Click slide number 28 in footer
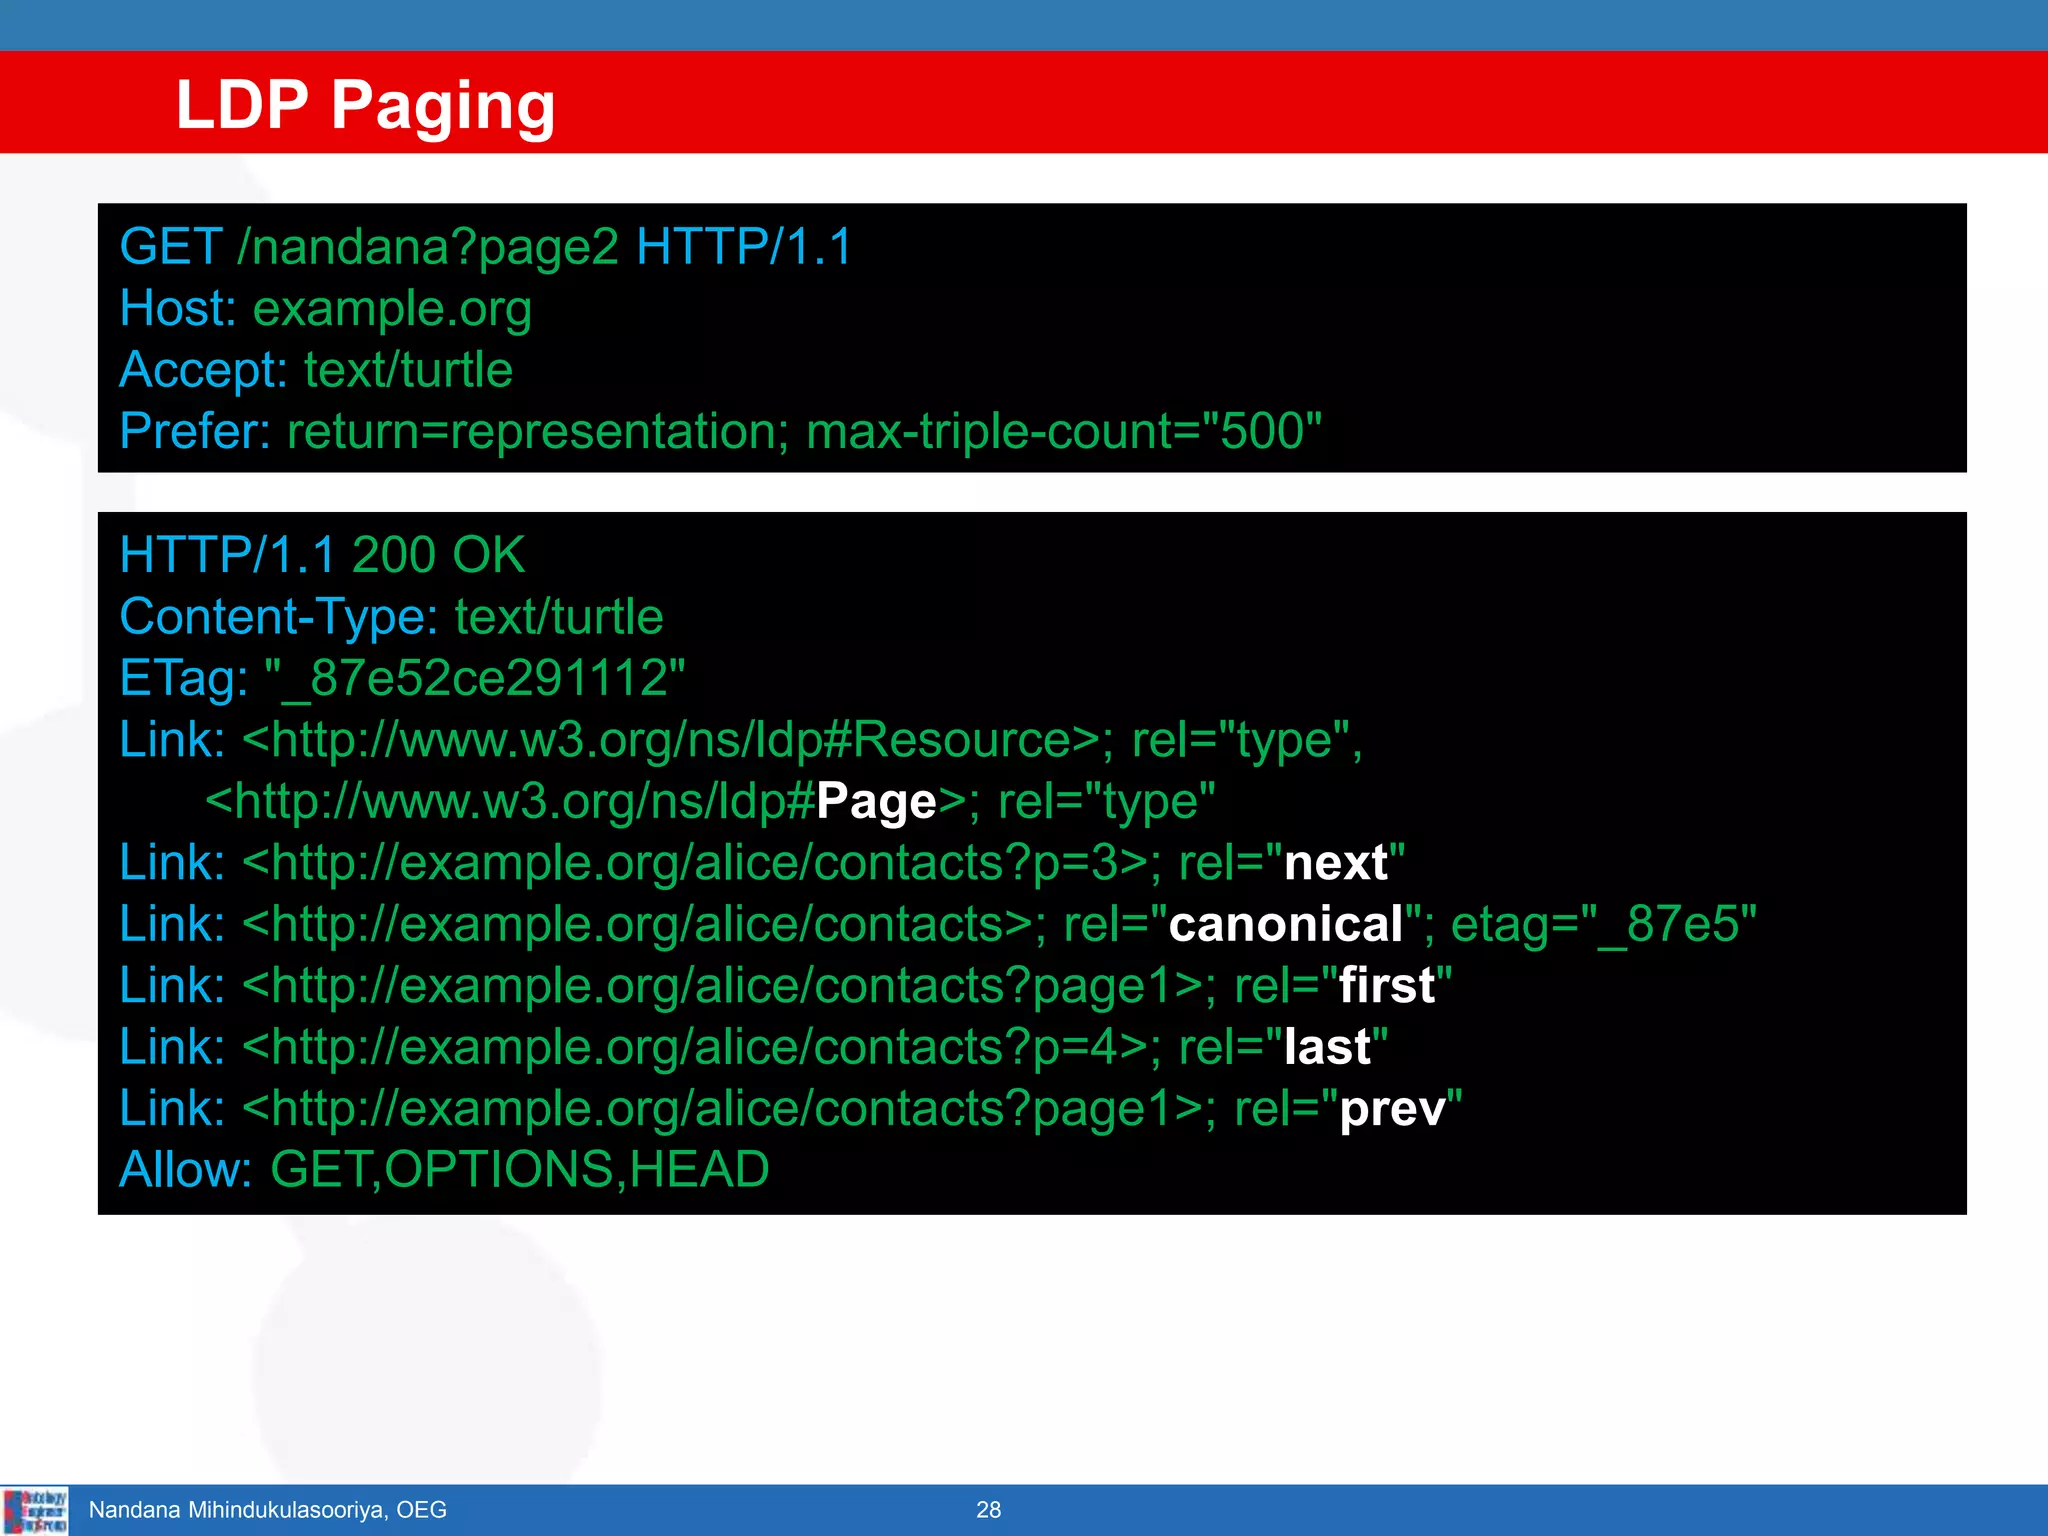Screen dimensions: 2048x1536 [988, 1510]
